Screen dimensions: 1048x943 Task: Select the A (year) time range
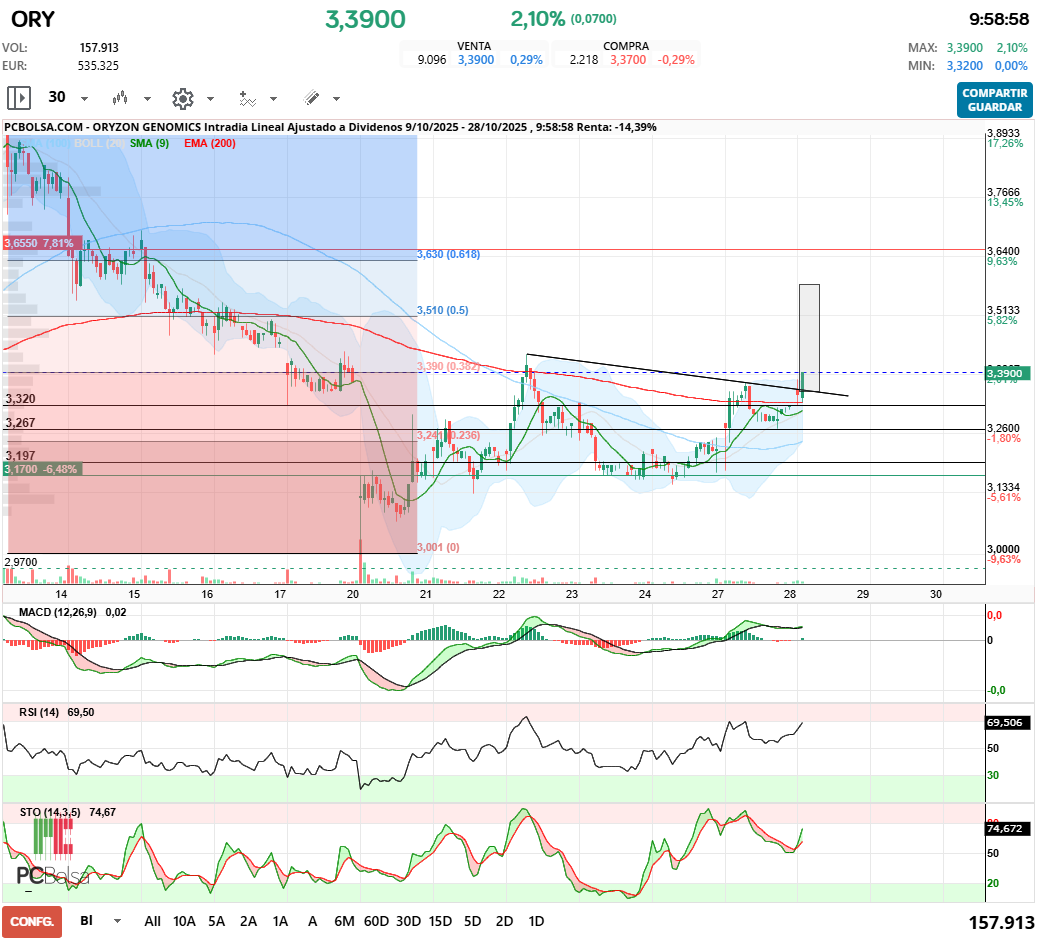[312, 922]
